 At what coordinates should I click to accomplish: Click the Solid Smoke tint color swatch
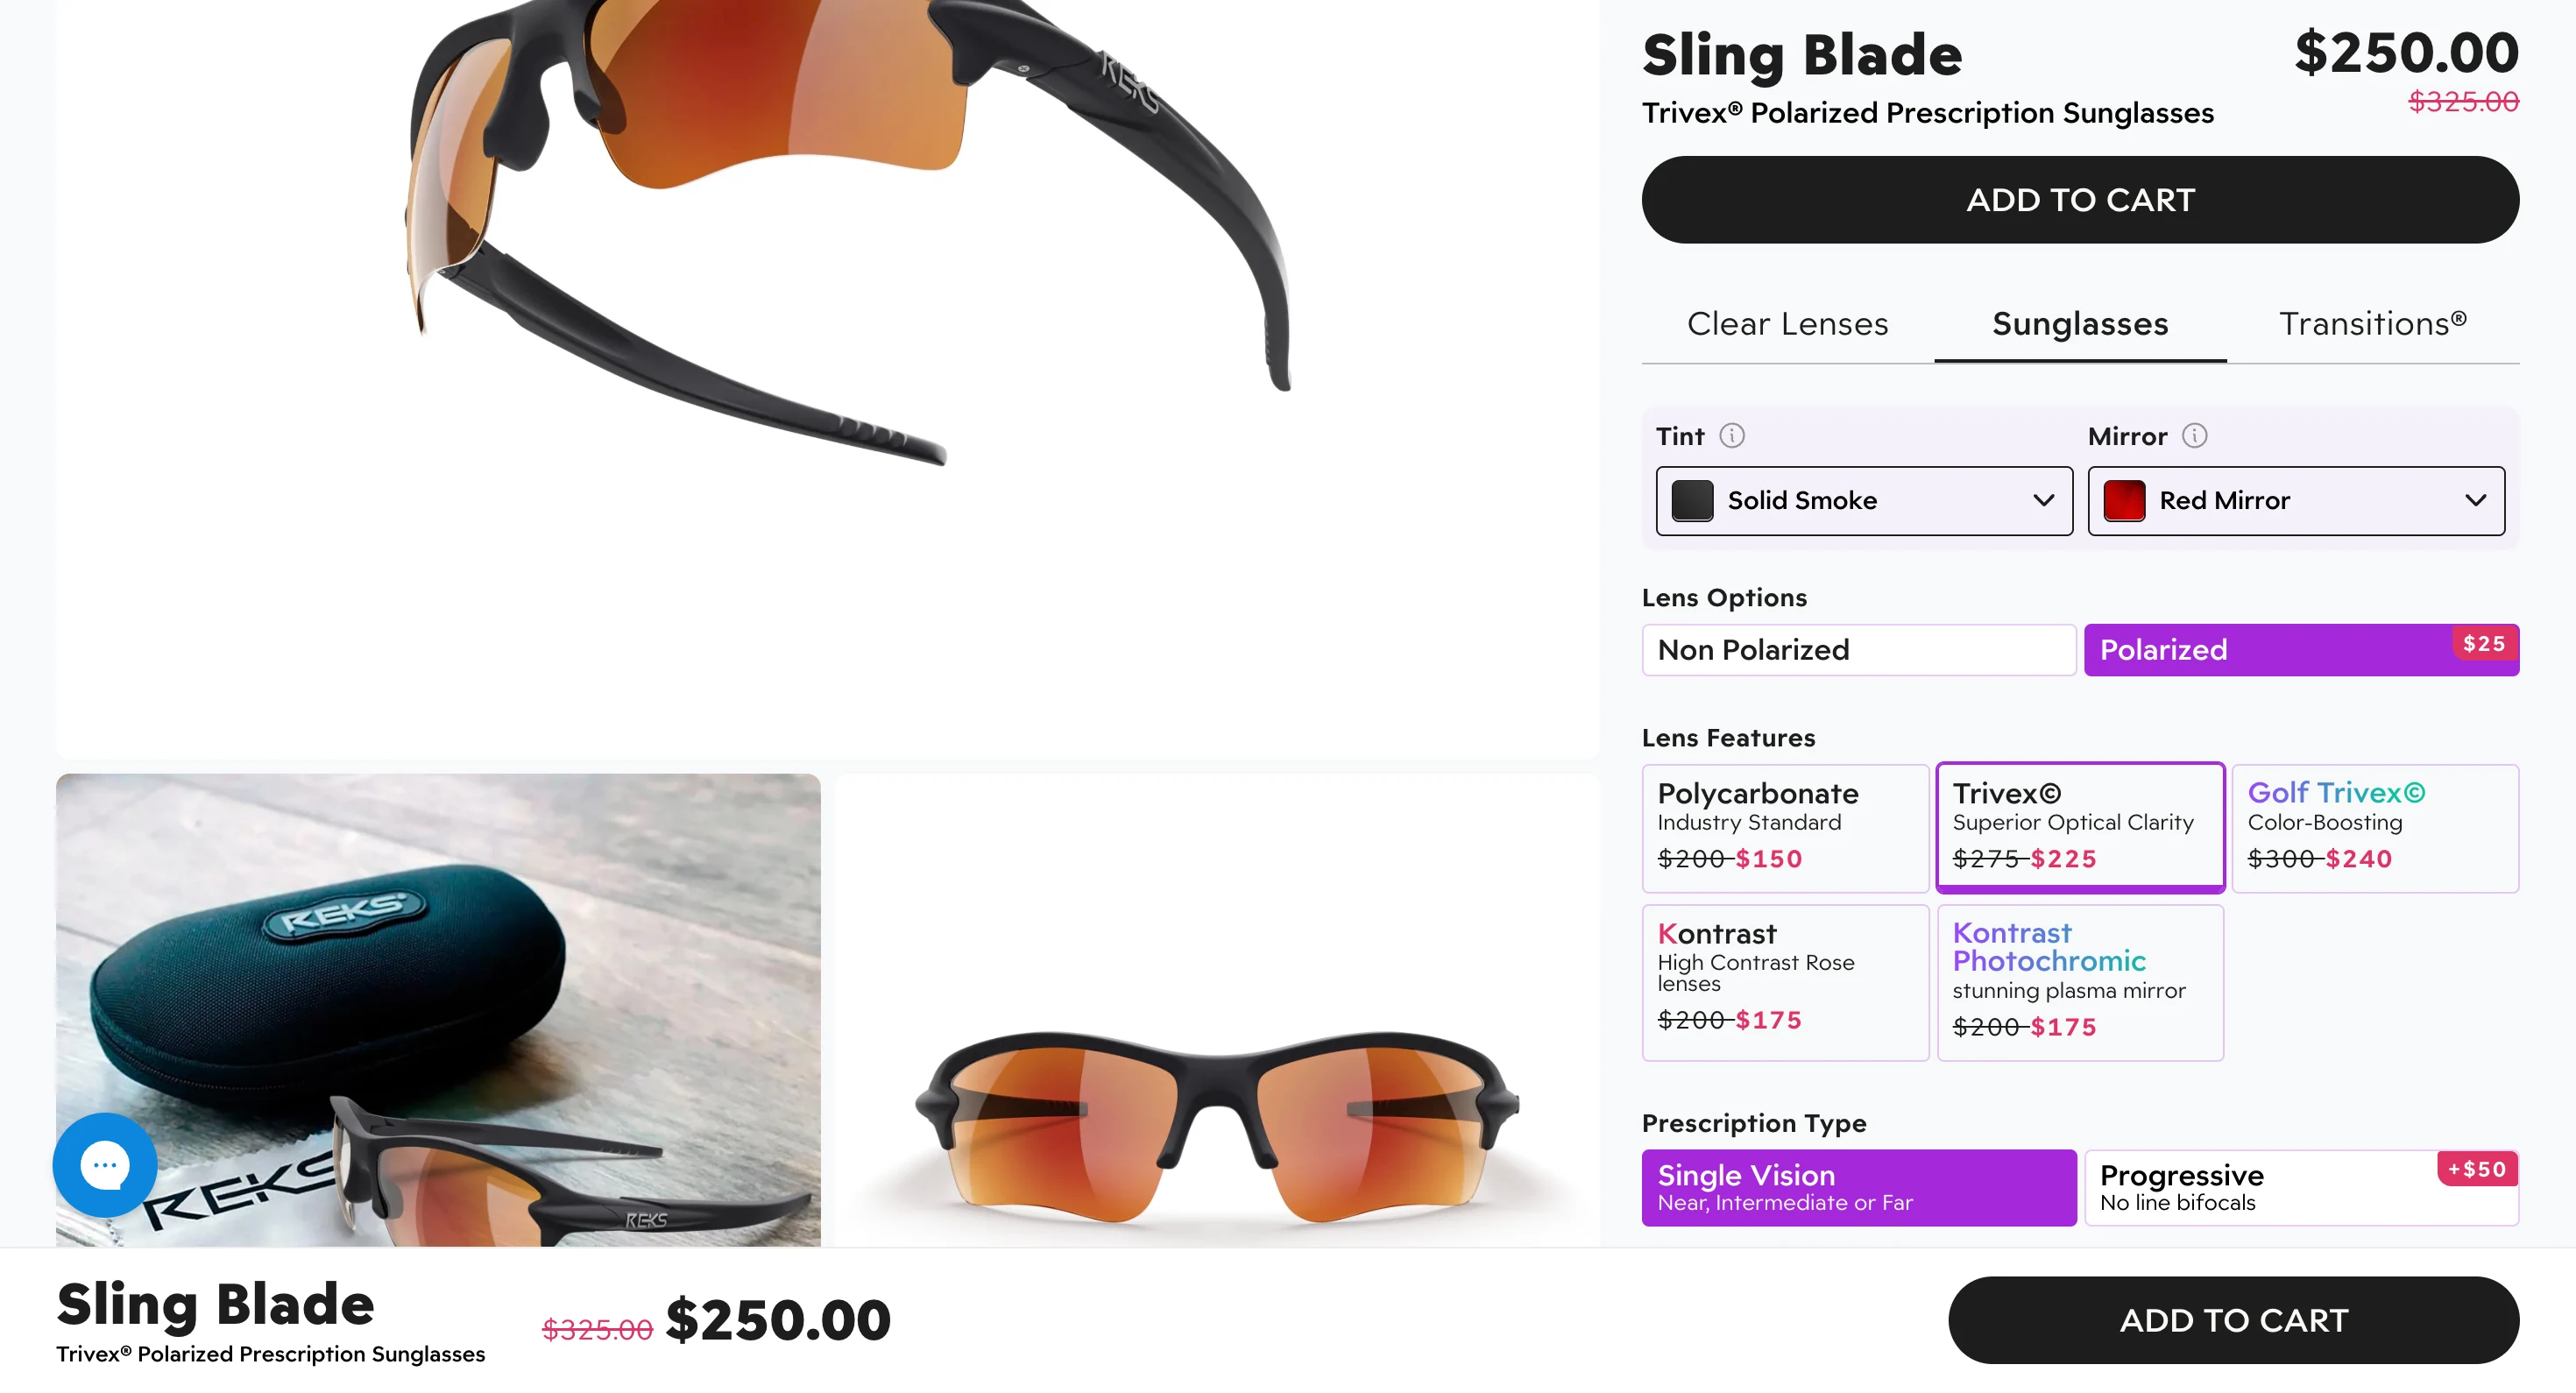click(x=1692, y=500)
